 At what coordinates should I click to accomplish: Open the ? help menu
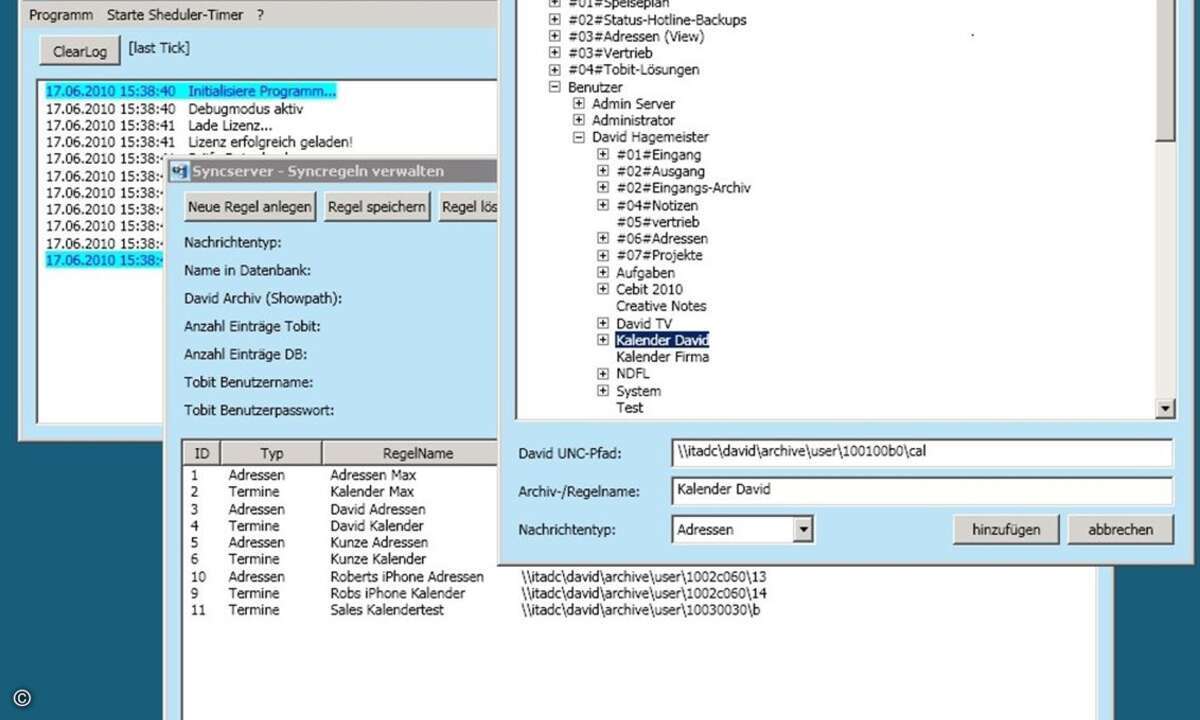point(261,15)
